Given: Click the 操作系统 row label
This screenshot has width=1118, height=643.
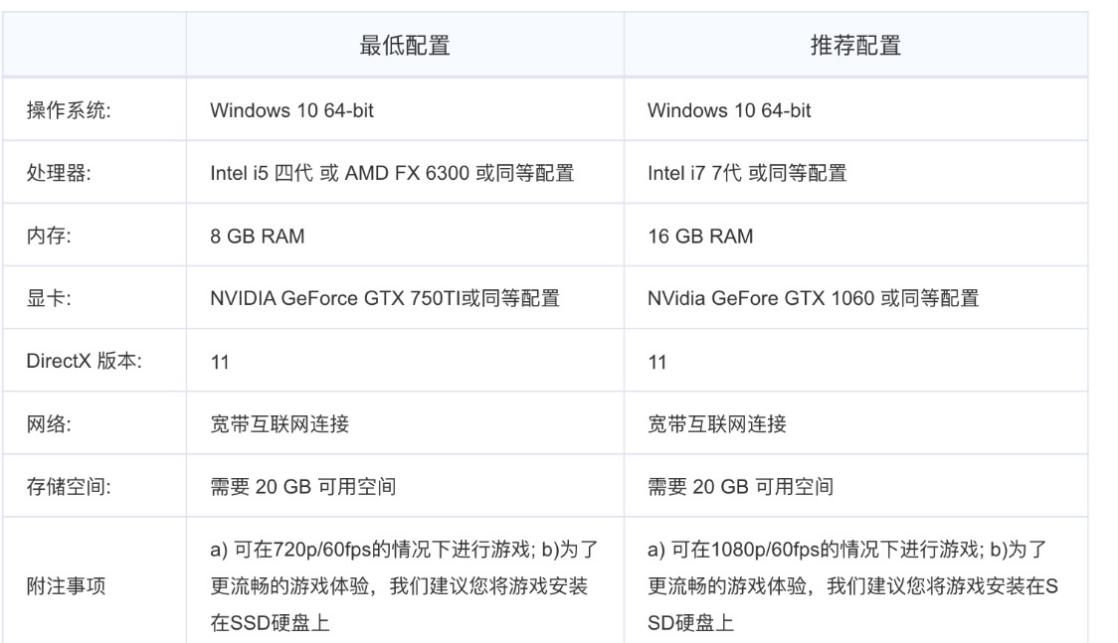Looking at the screenshot, I should pos(68,110).
